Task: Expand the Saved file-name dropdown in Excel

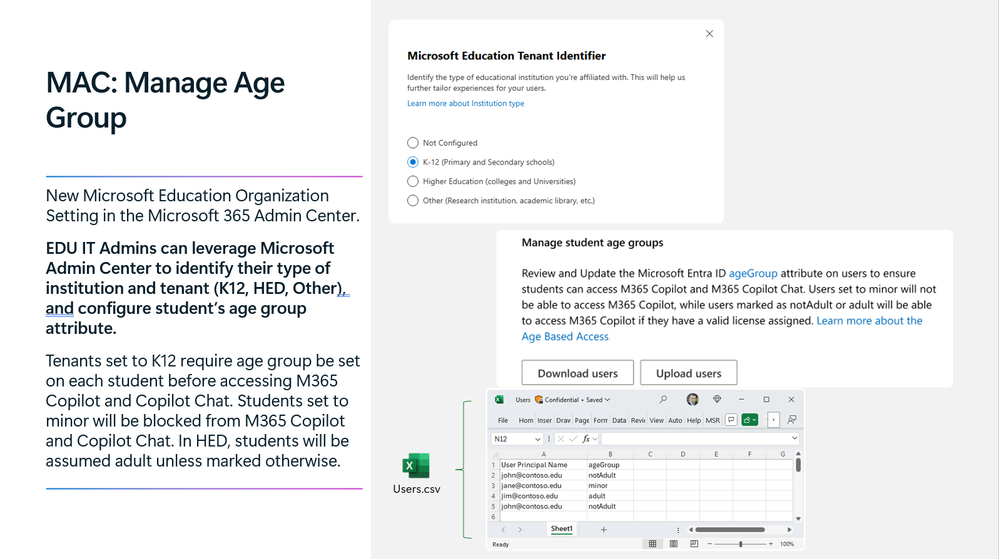Action: (x=607, y=400)
